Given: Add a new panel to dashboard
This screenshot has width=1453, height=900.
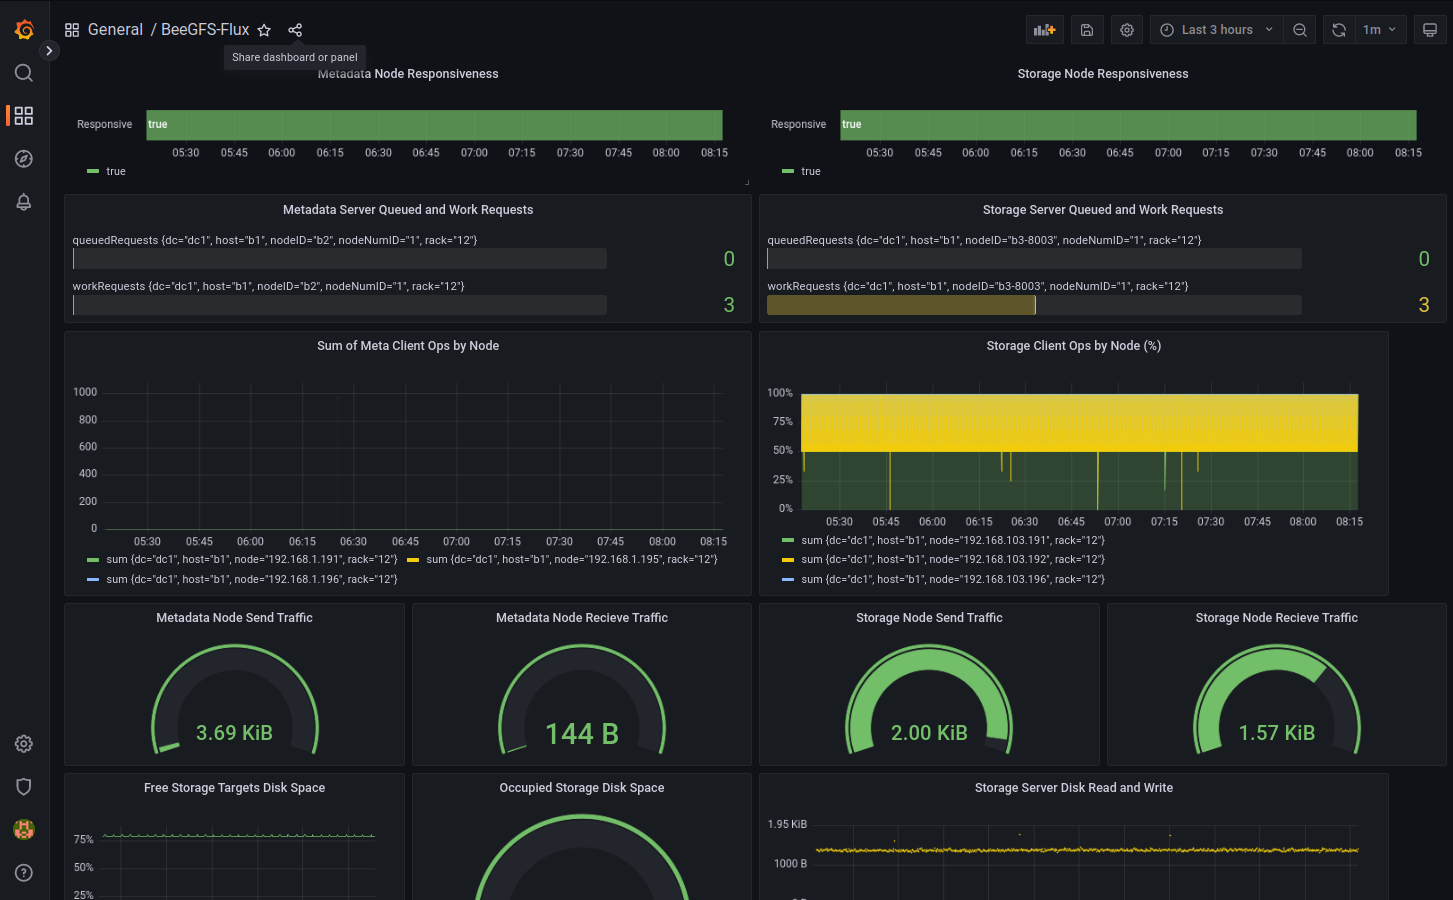Looking at the screenshot, I should point(1045,30).
